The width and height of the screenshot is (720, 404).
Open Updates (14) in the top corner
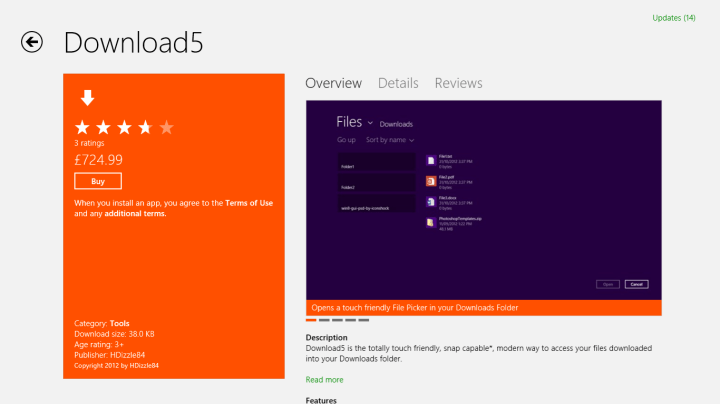[673, 18]
